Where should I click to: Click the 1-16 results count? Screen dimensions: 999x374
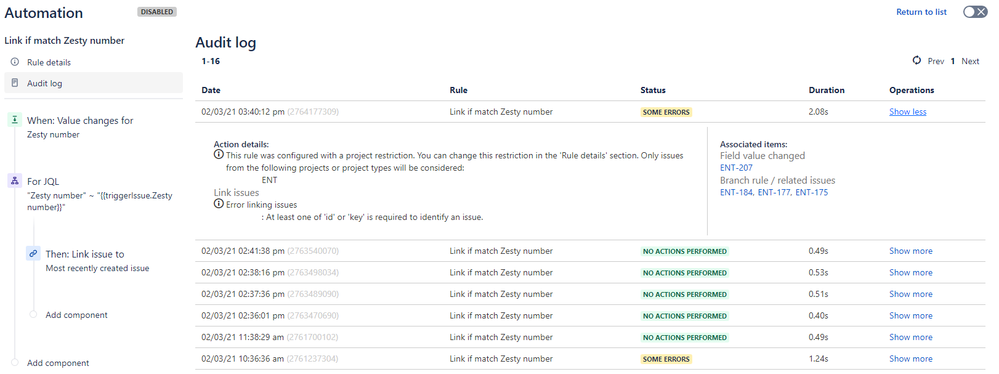(211, 62)
